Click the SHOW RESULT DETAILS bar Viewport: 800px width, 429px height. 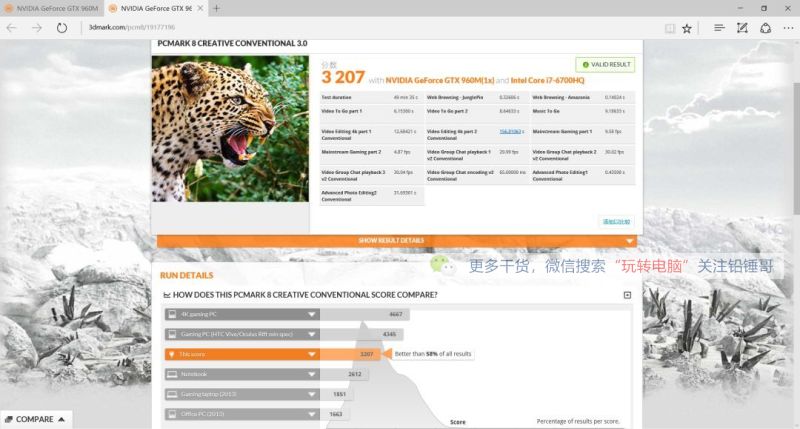(391, 241)
